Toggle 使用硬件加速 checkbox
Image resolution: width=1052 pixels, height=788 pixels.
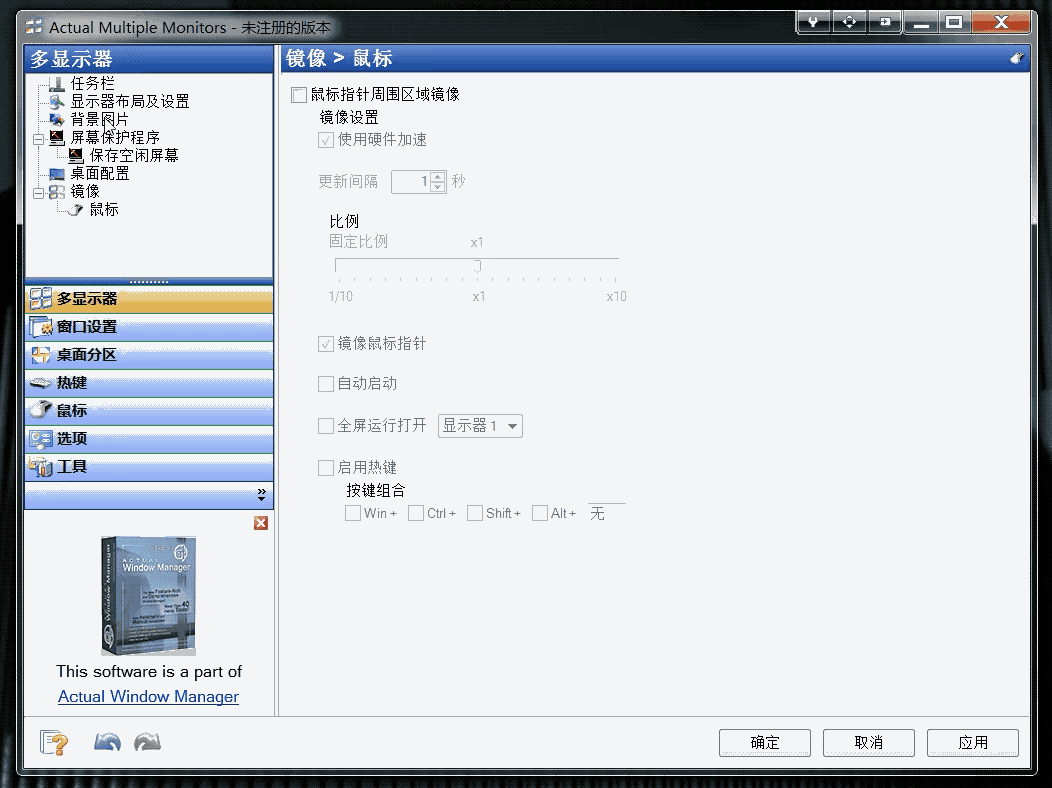(325, 140)
